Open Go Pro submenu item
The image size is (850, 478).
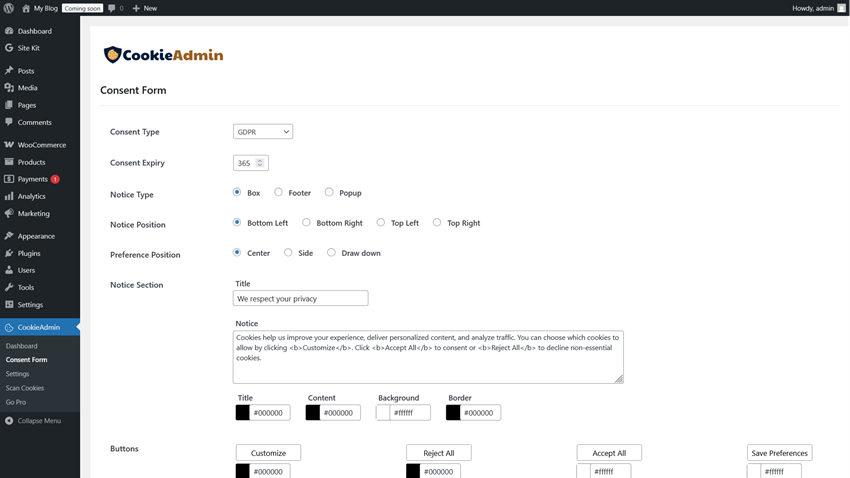(16, 402)
